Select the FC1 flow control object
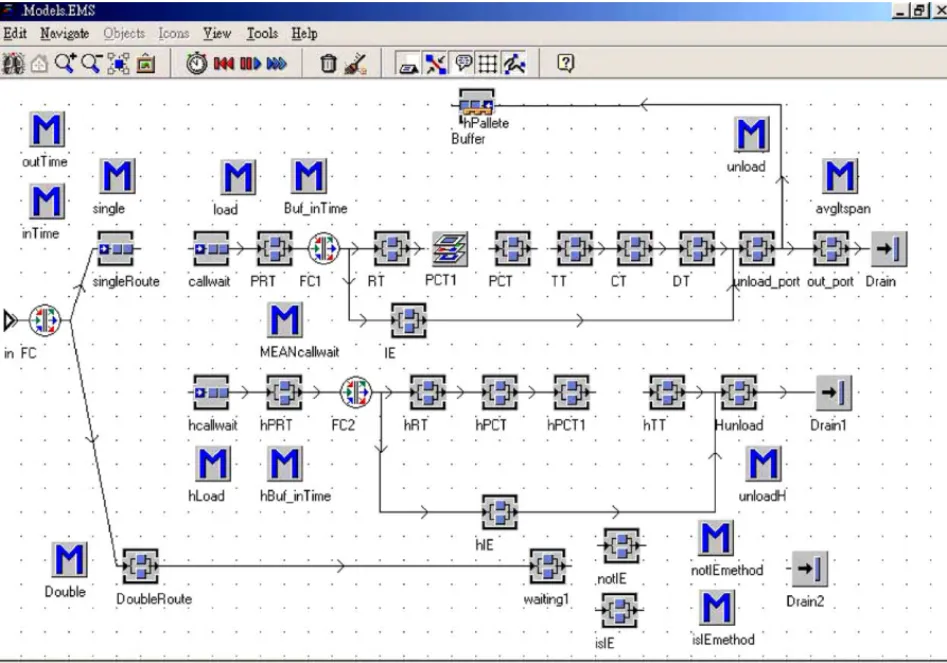Image resolution: width=947 pixels, height=663 pixels. (x=324, y=248)
